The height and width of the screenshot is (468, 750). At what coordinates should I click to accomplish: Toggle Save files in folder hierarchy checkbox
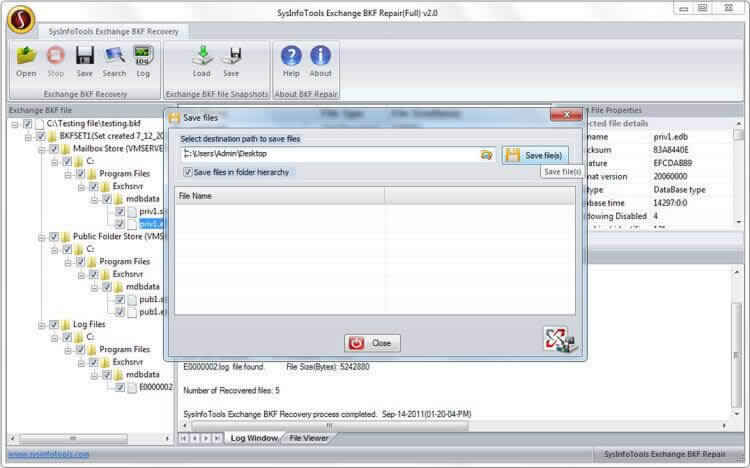coord(188,172)
